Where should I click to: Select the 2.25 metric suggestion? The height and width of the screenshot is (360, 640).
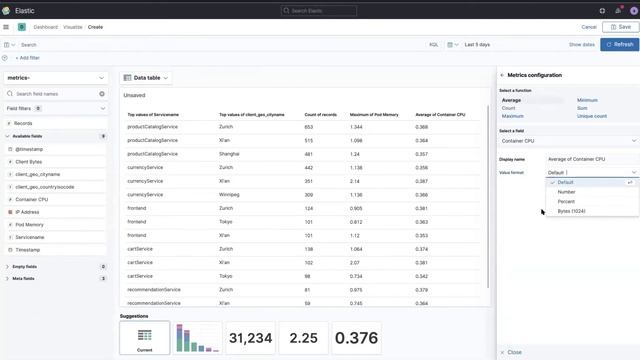(303, 338)
